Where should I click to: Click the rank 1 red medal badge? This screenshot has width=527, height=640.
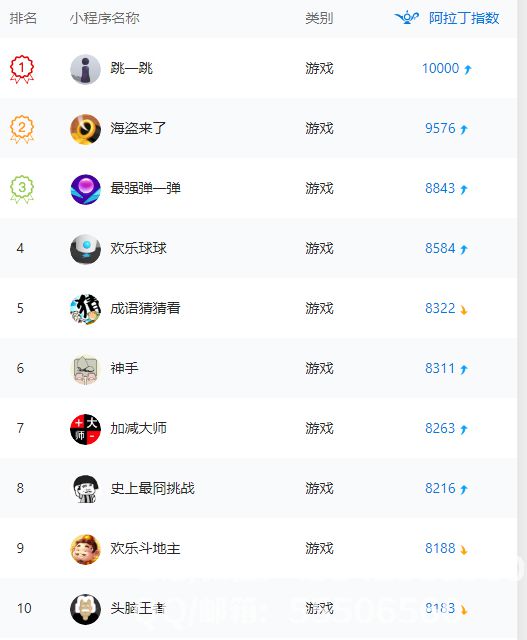click(x=22, y=69)
